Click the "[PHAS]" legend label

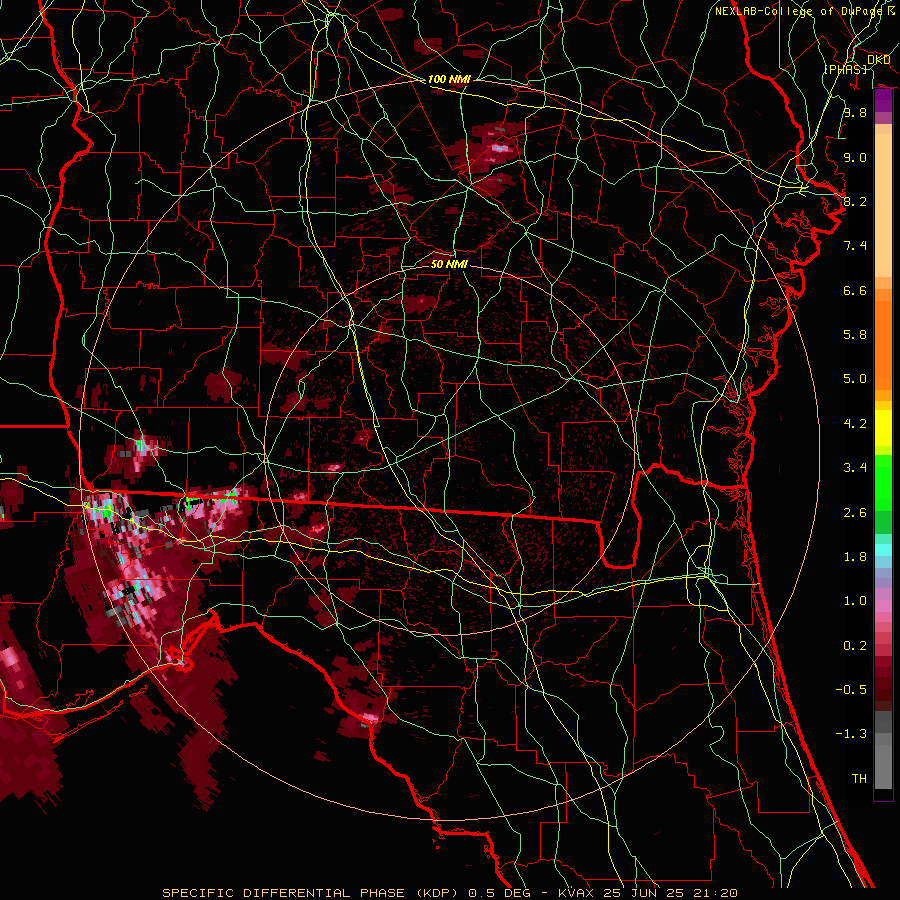click(x=845, y=69)
